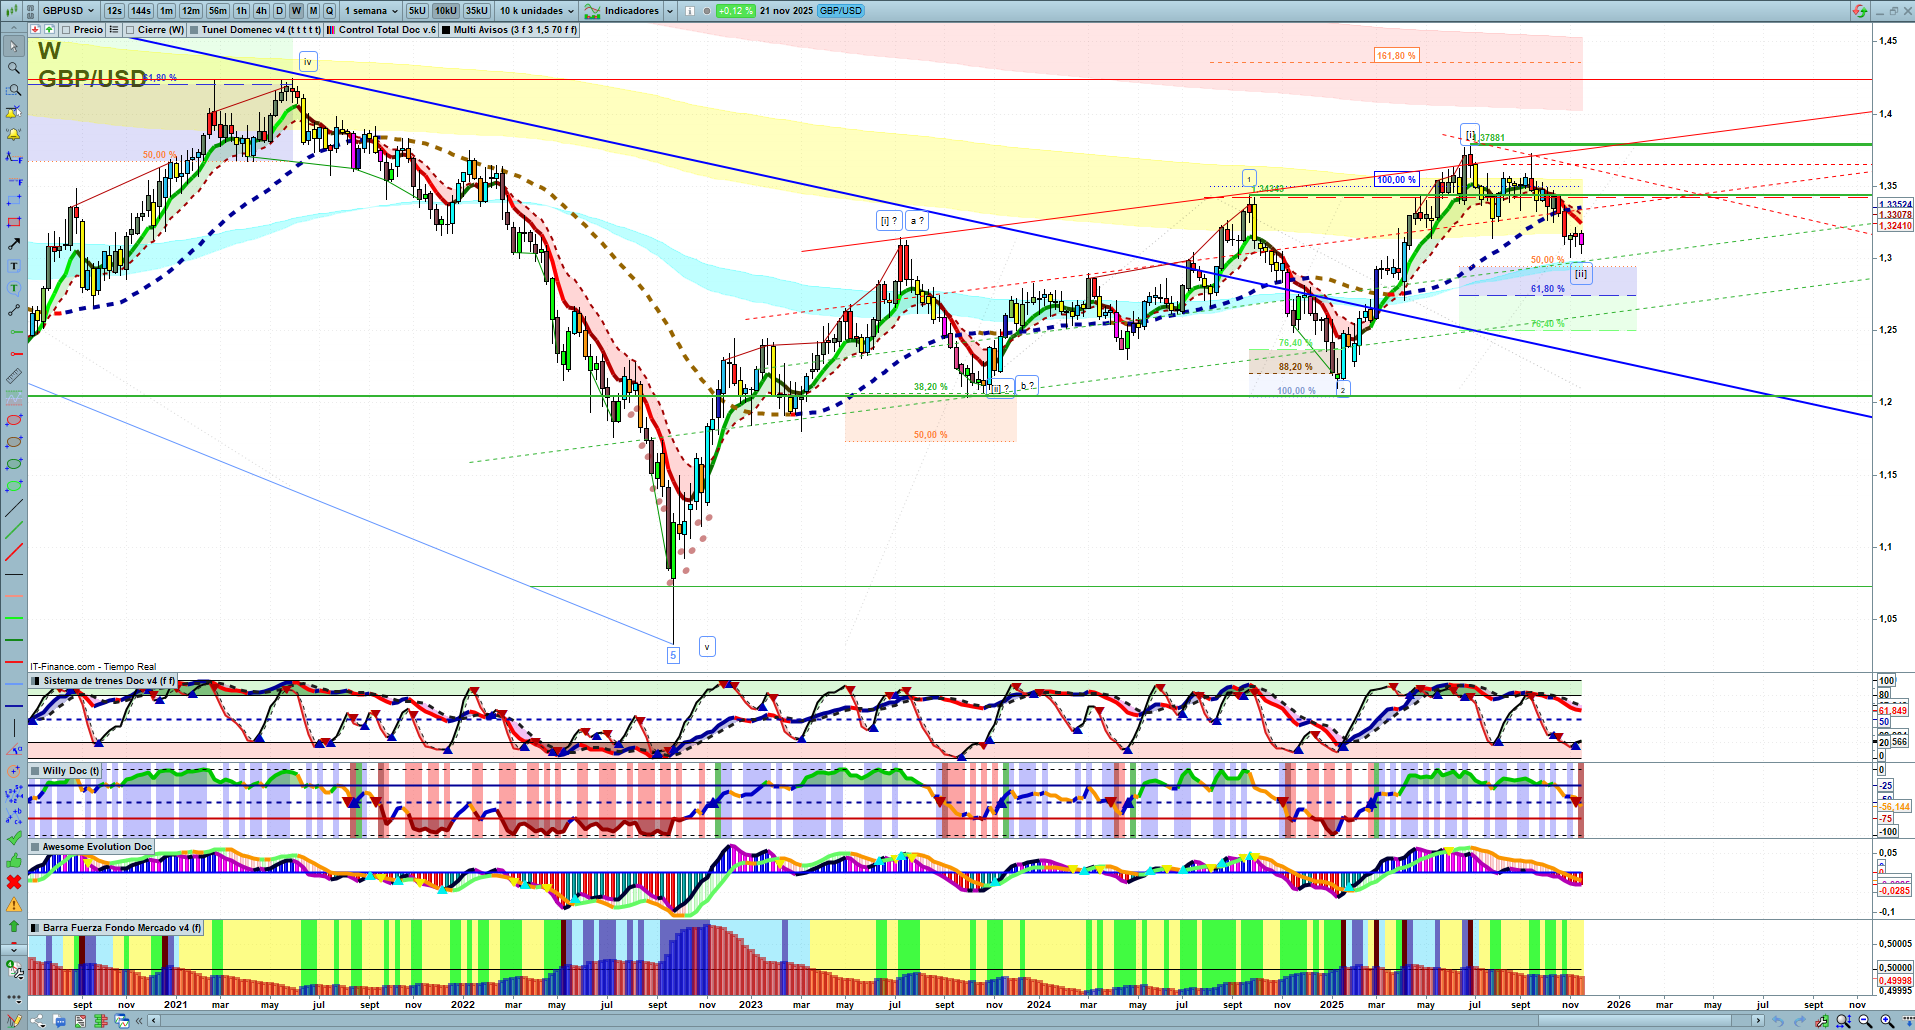Select the daily D timeframe

pyautogui.click(x=280, y=11)
